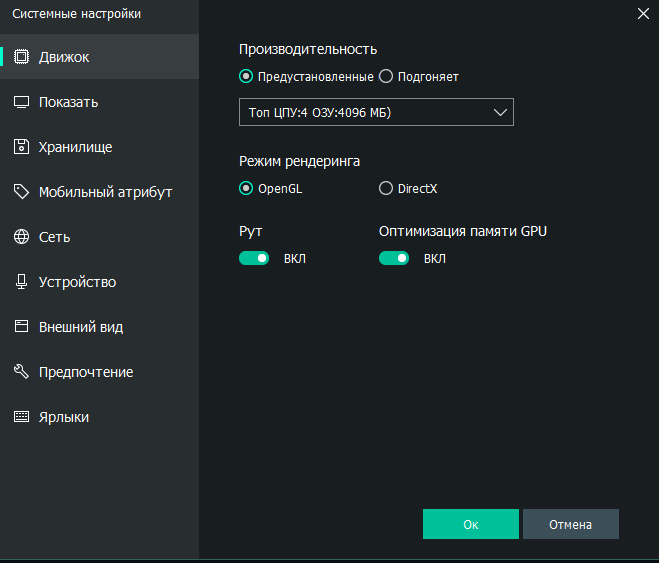Click the keyboard icon for Ярлыки
This screenshot has height=563, width=659.
(21, 417)
